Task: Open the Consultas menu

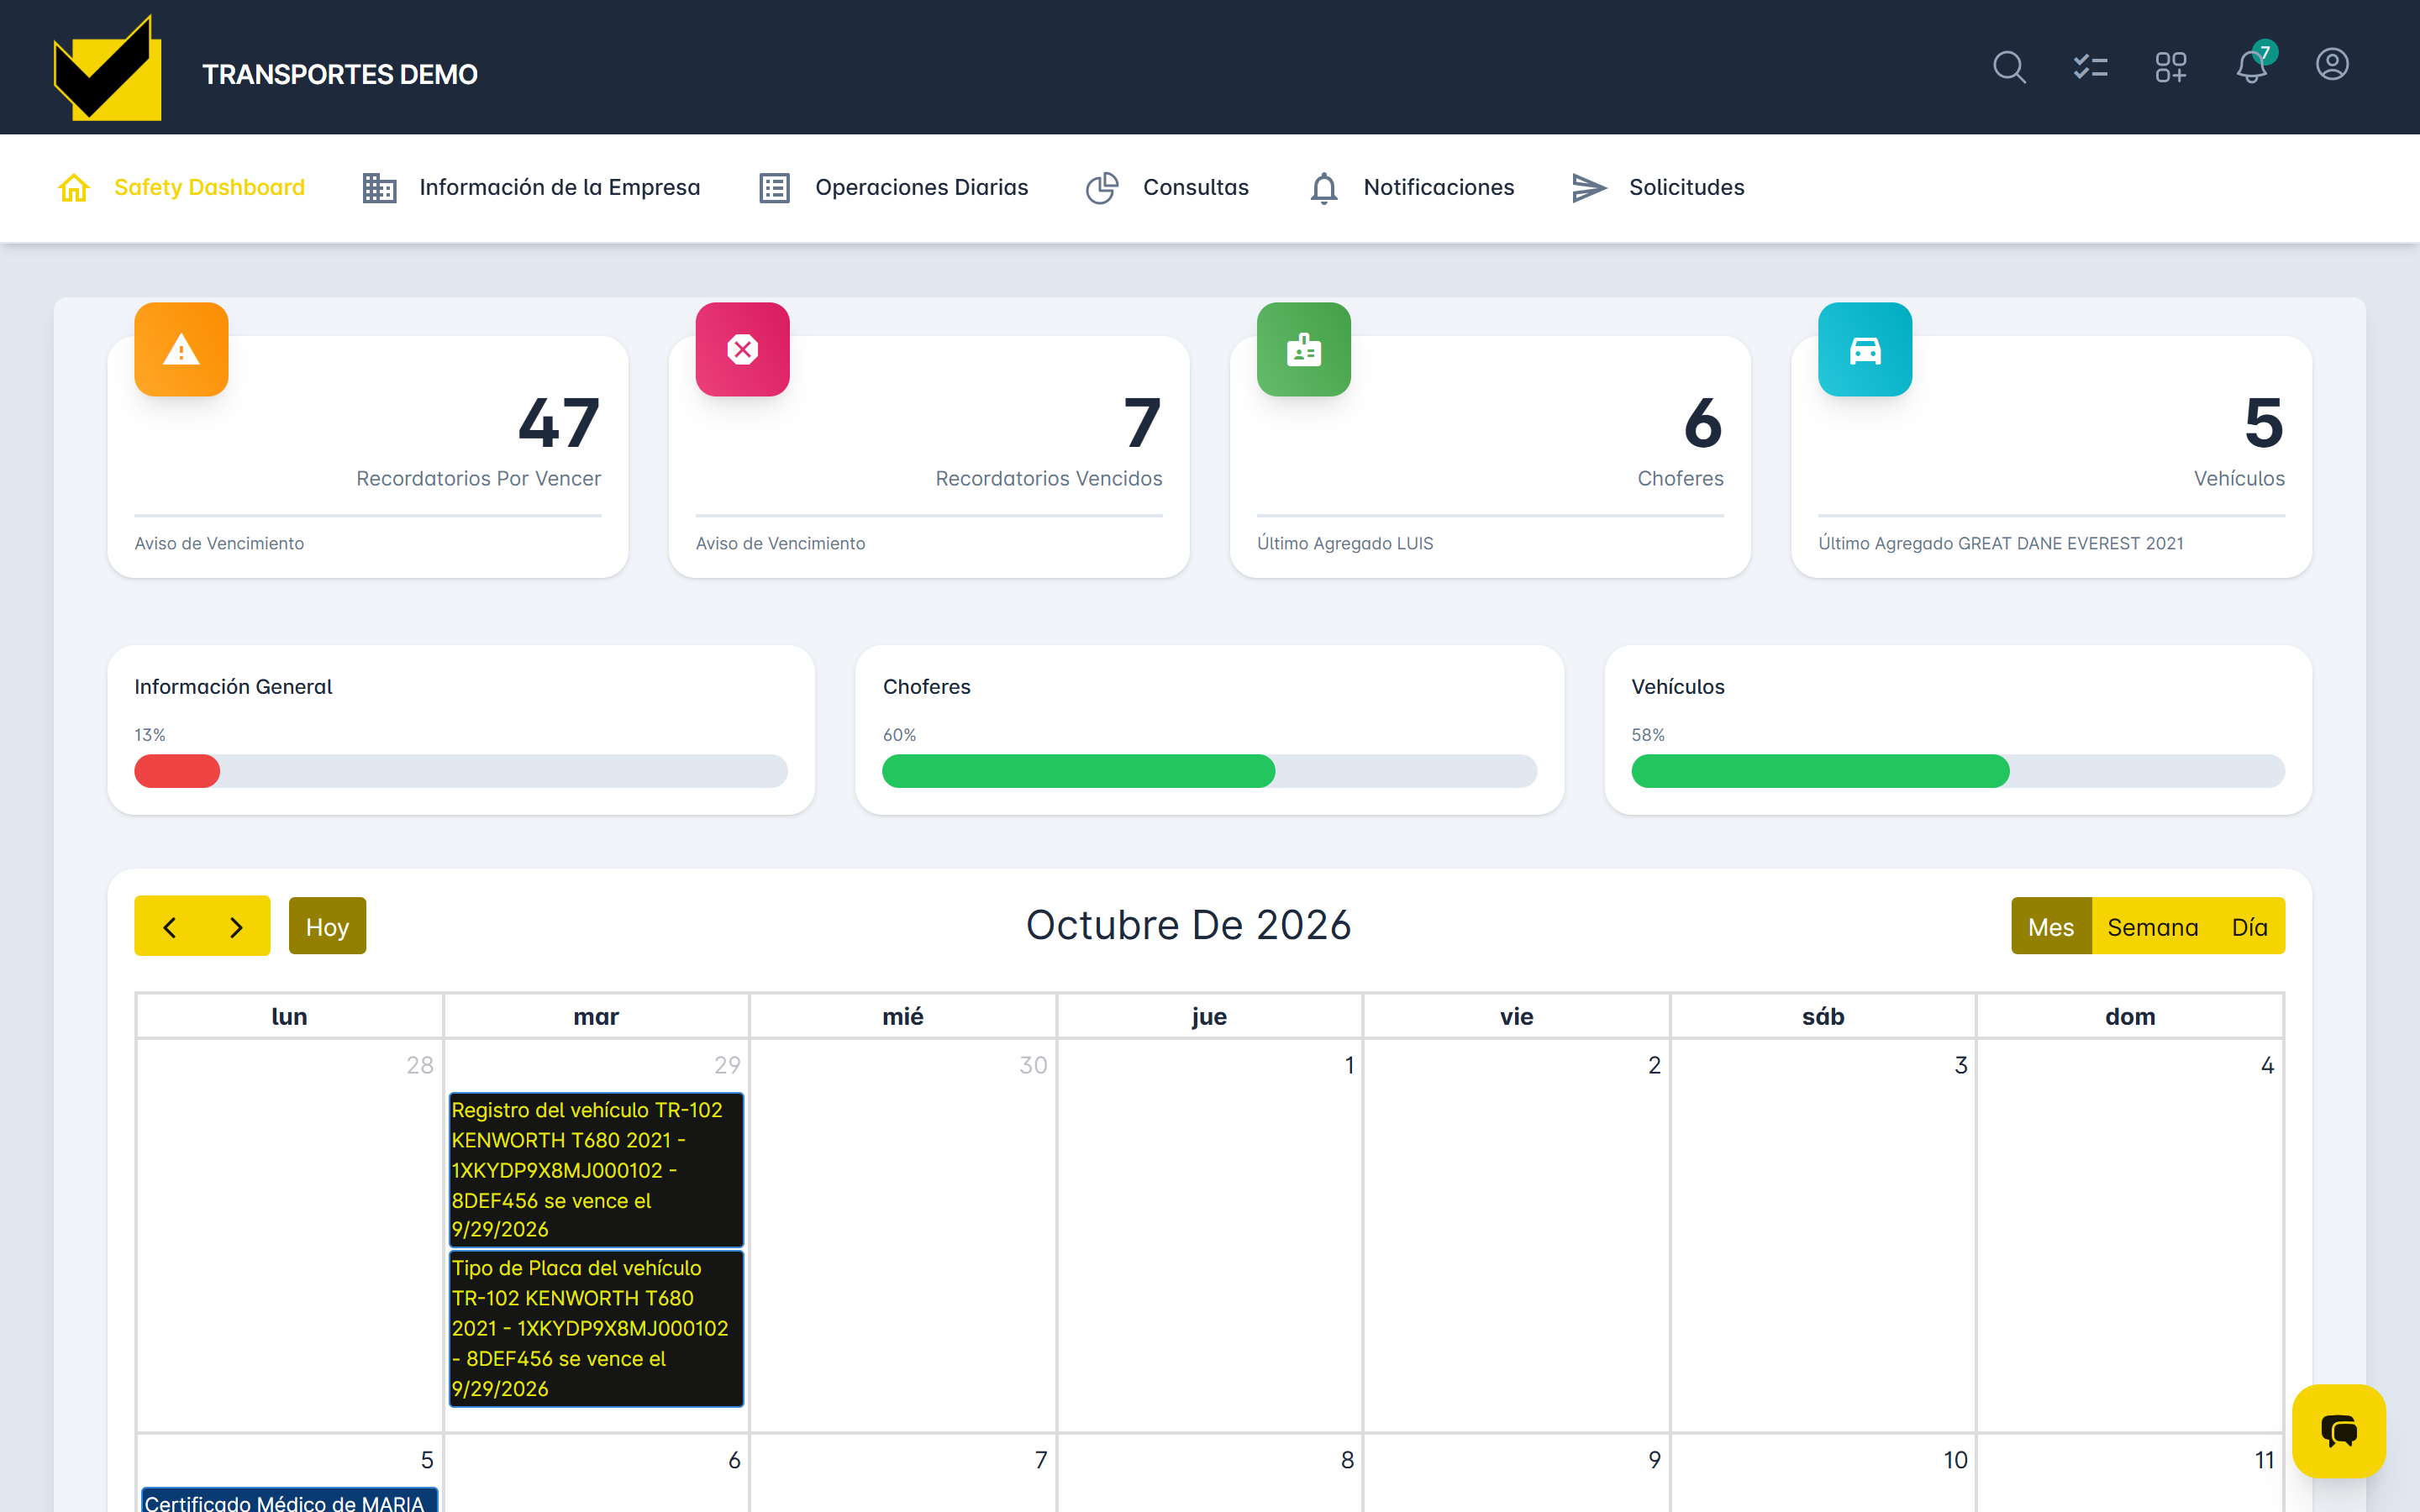Action: (1195, 187)
